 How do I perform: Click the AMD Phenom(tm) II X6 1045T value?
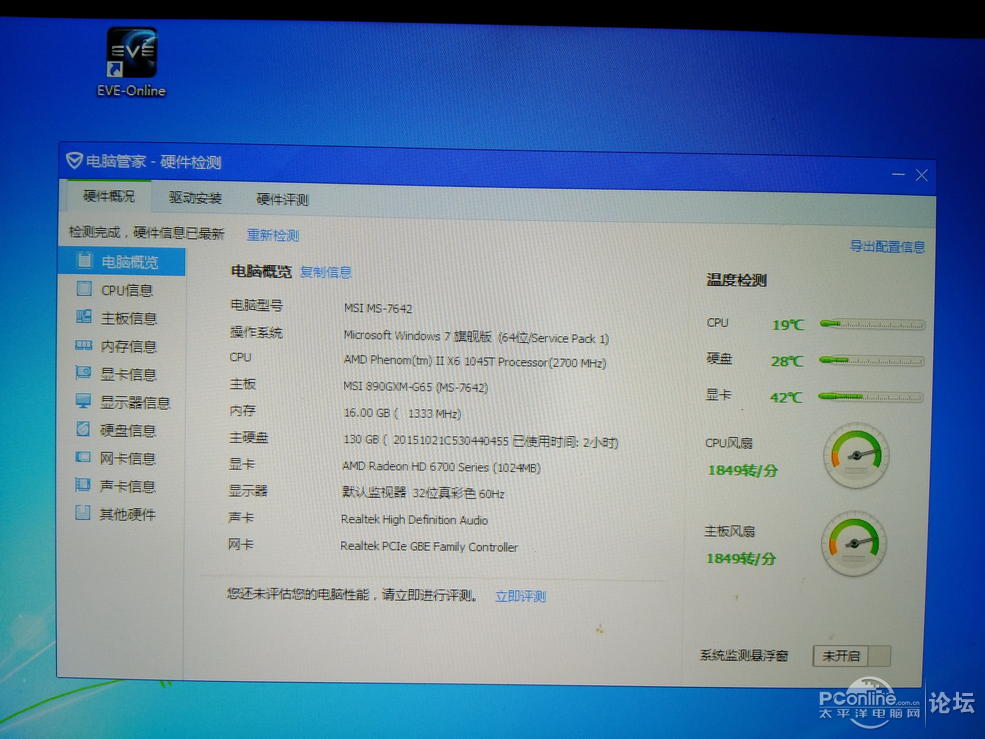point(475,362)
